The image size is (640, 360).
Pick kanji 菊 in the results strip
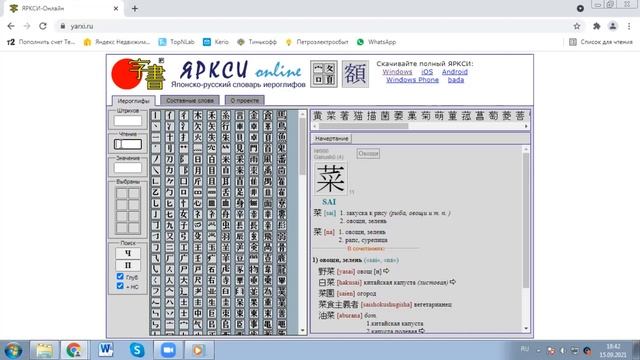[x=425, y=116]
